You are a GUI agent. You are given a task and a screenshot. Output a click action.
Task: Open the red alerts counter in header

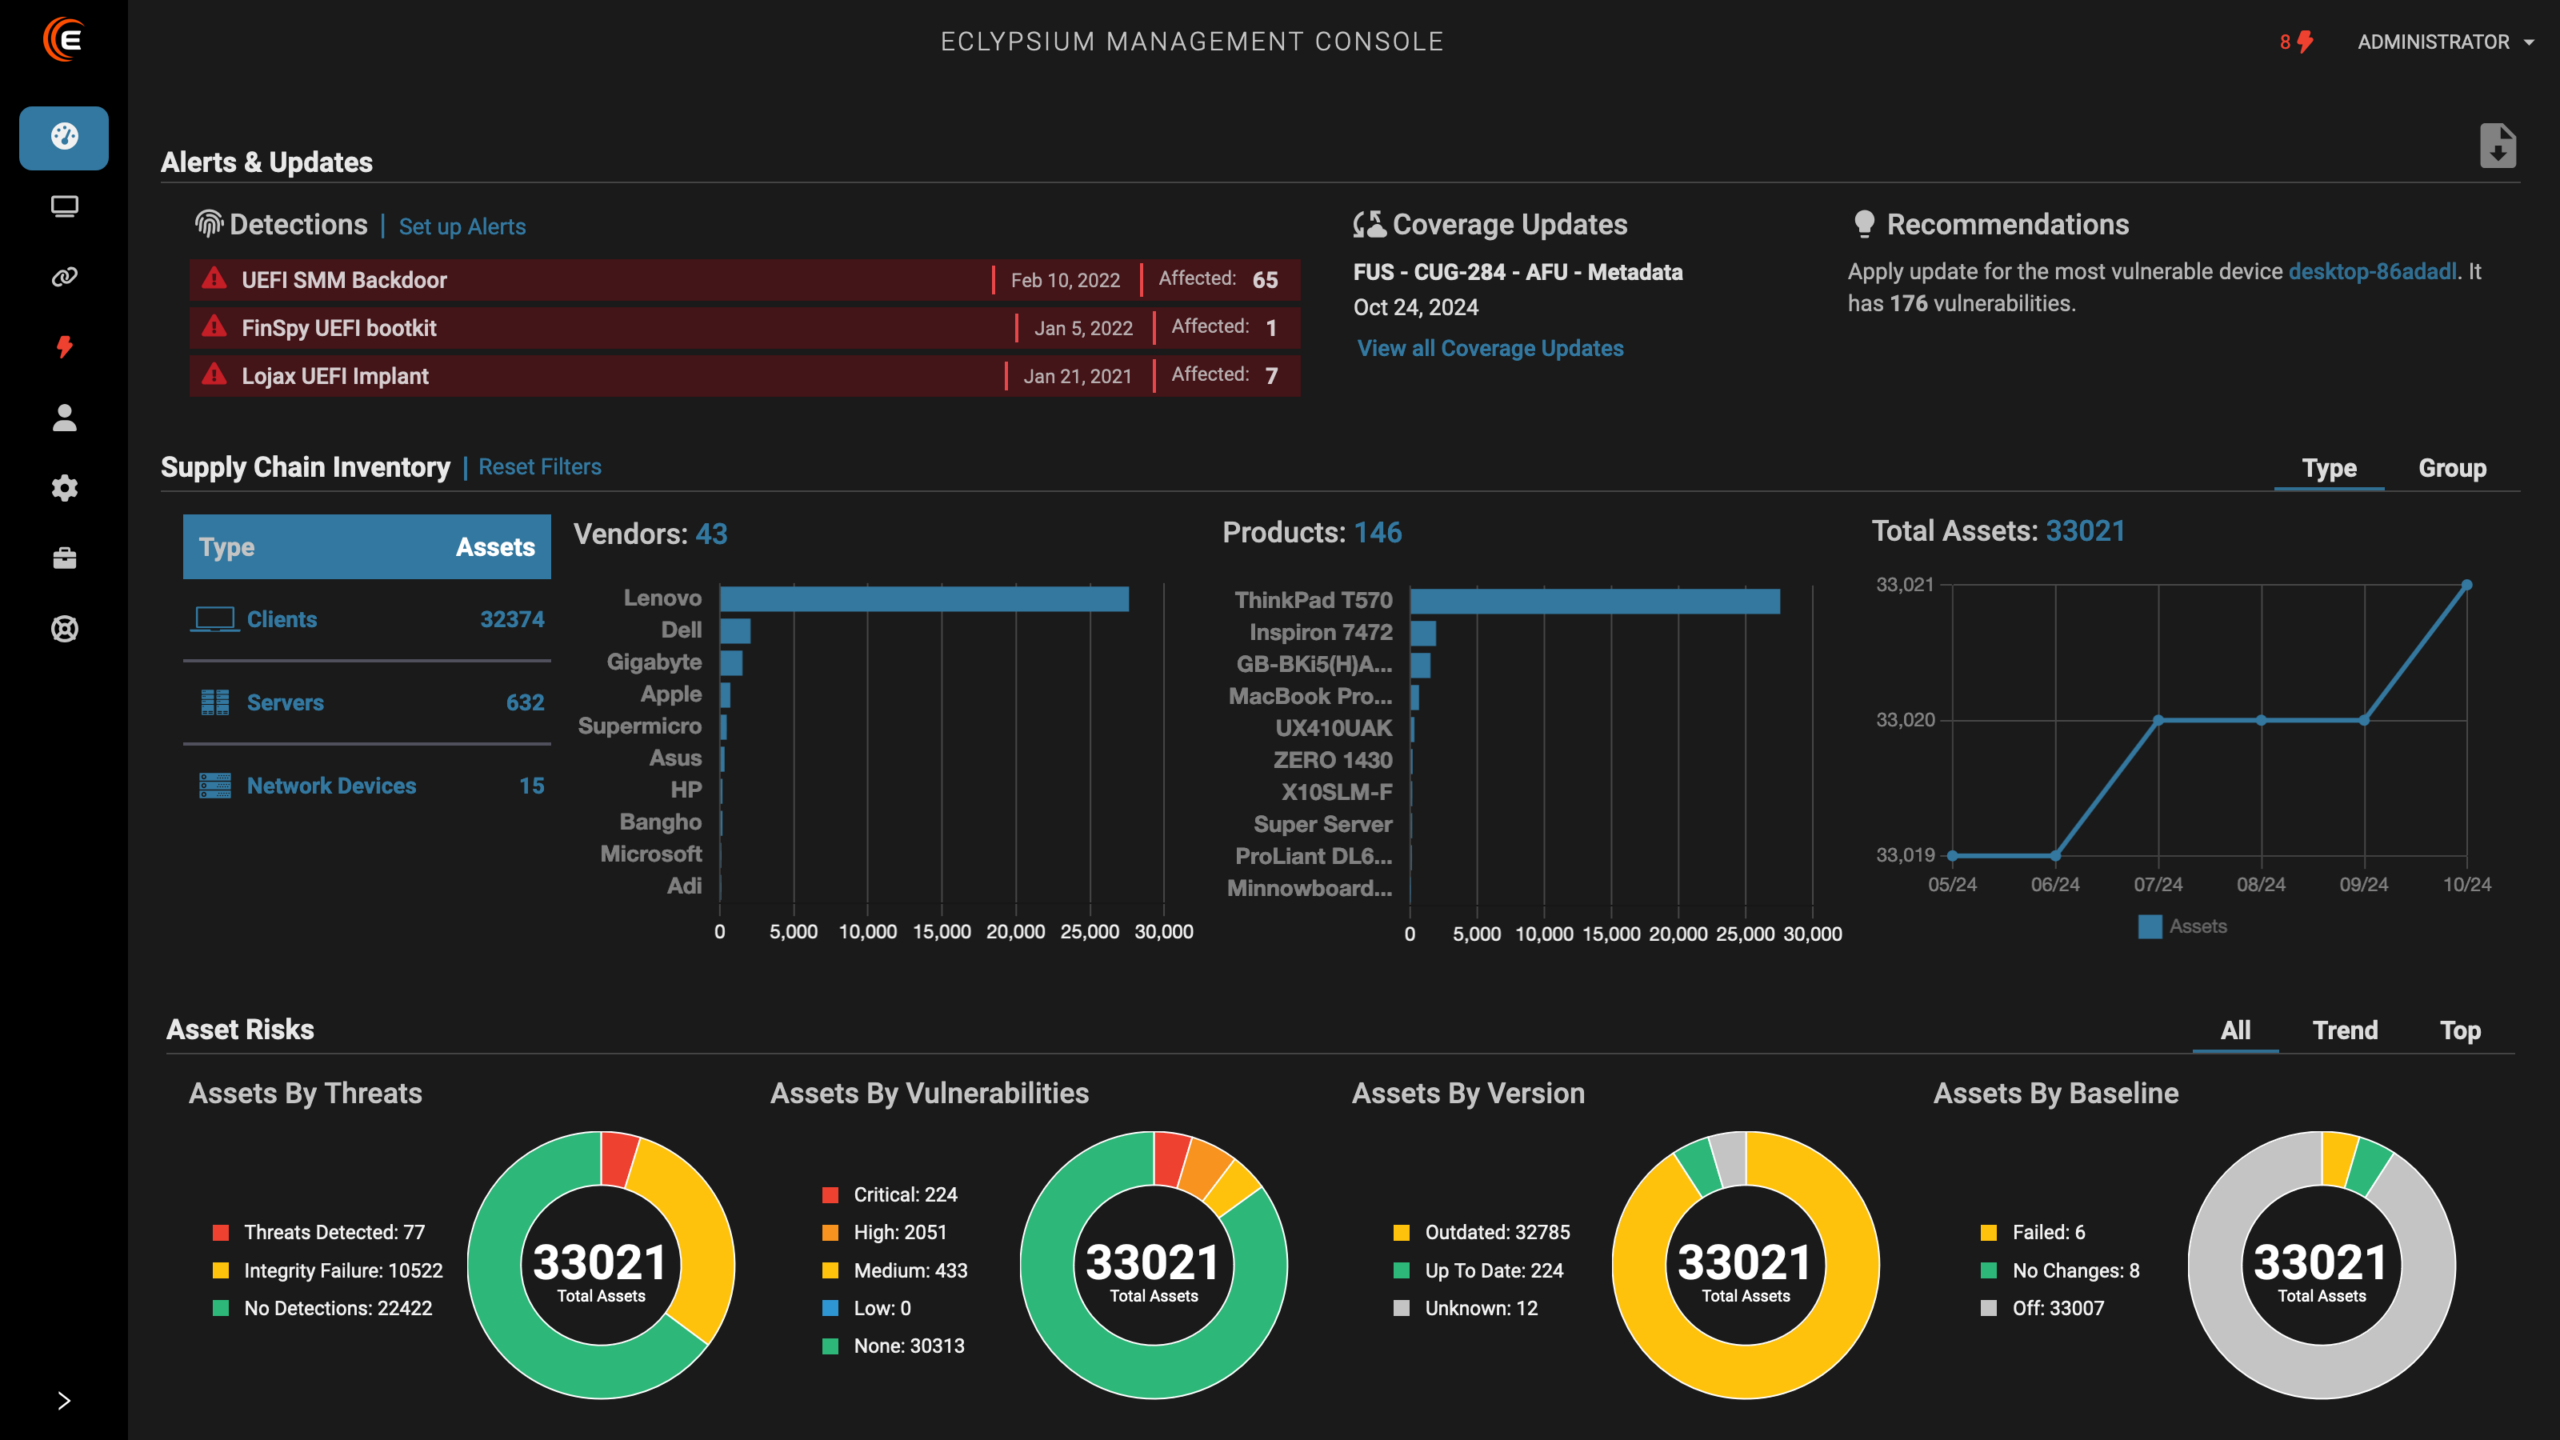[2296, 42]
